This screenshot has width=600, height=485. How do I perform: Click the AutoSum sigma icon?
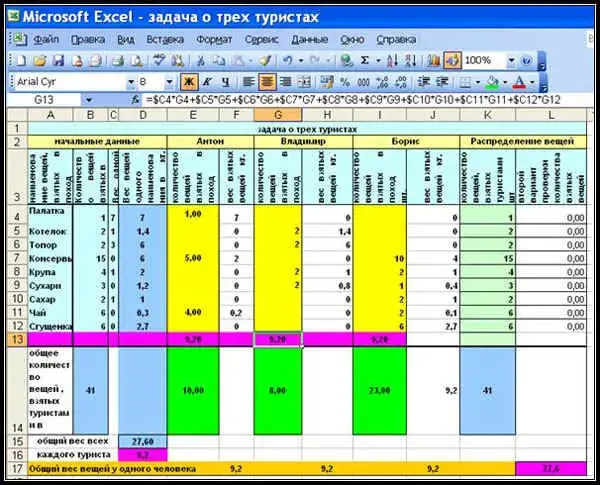[x=364, y=61]
